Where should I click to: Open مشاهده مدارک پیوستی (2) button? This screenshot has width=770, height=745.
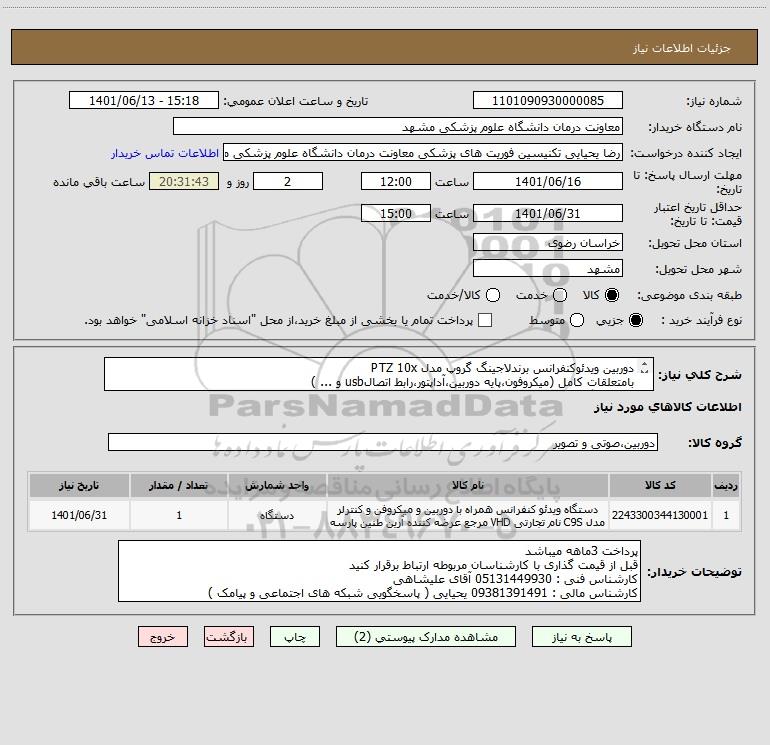426,637
